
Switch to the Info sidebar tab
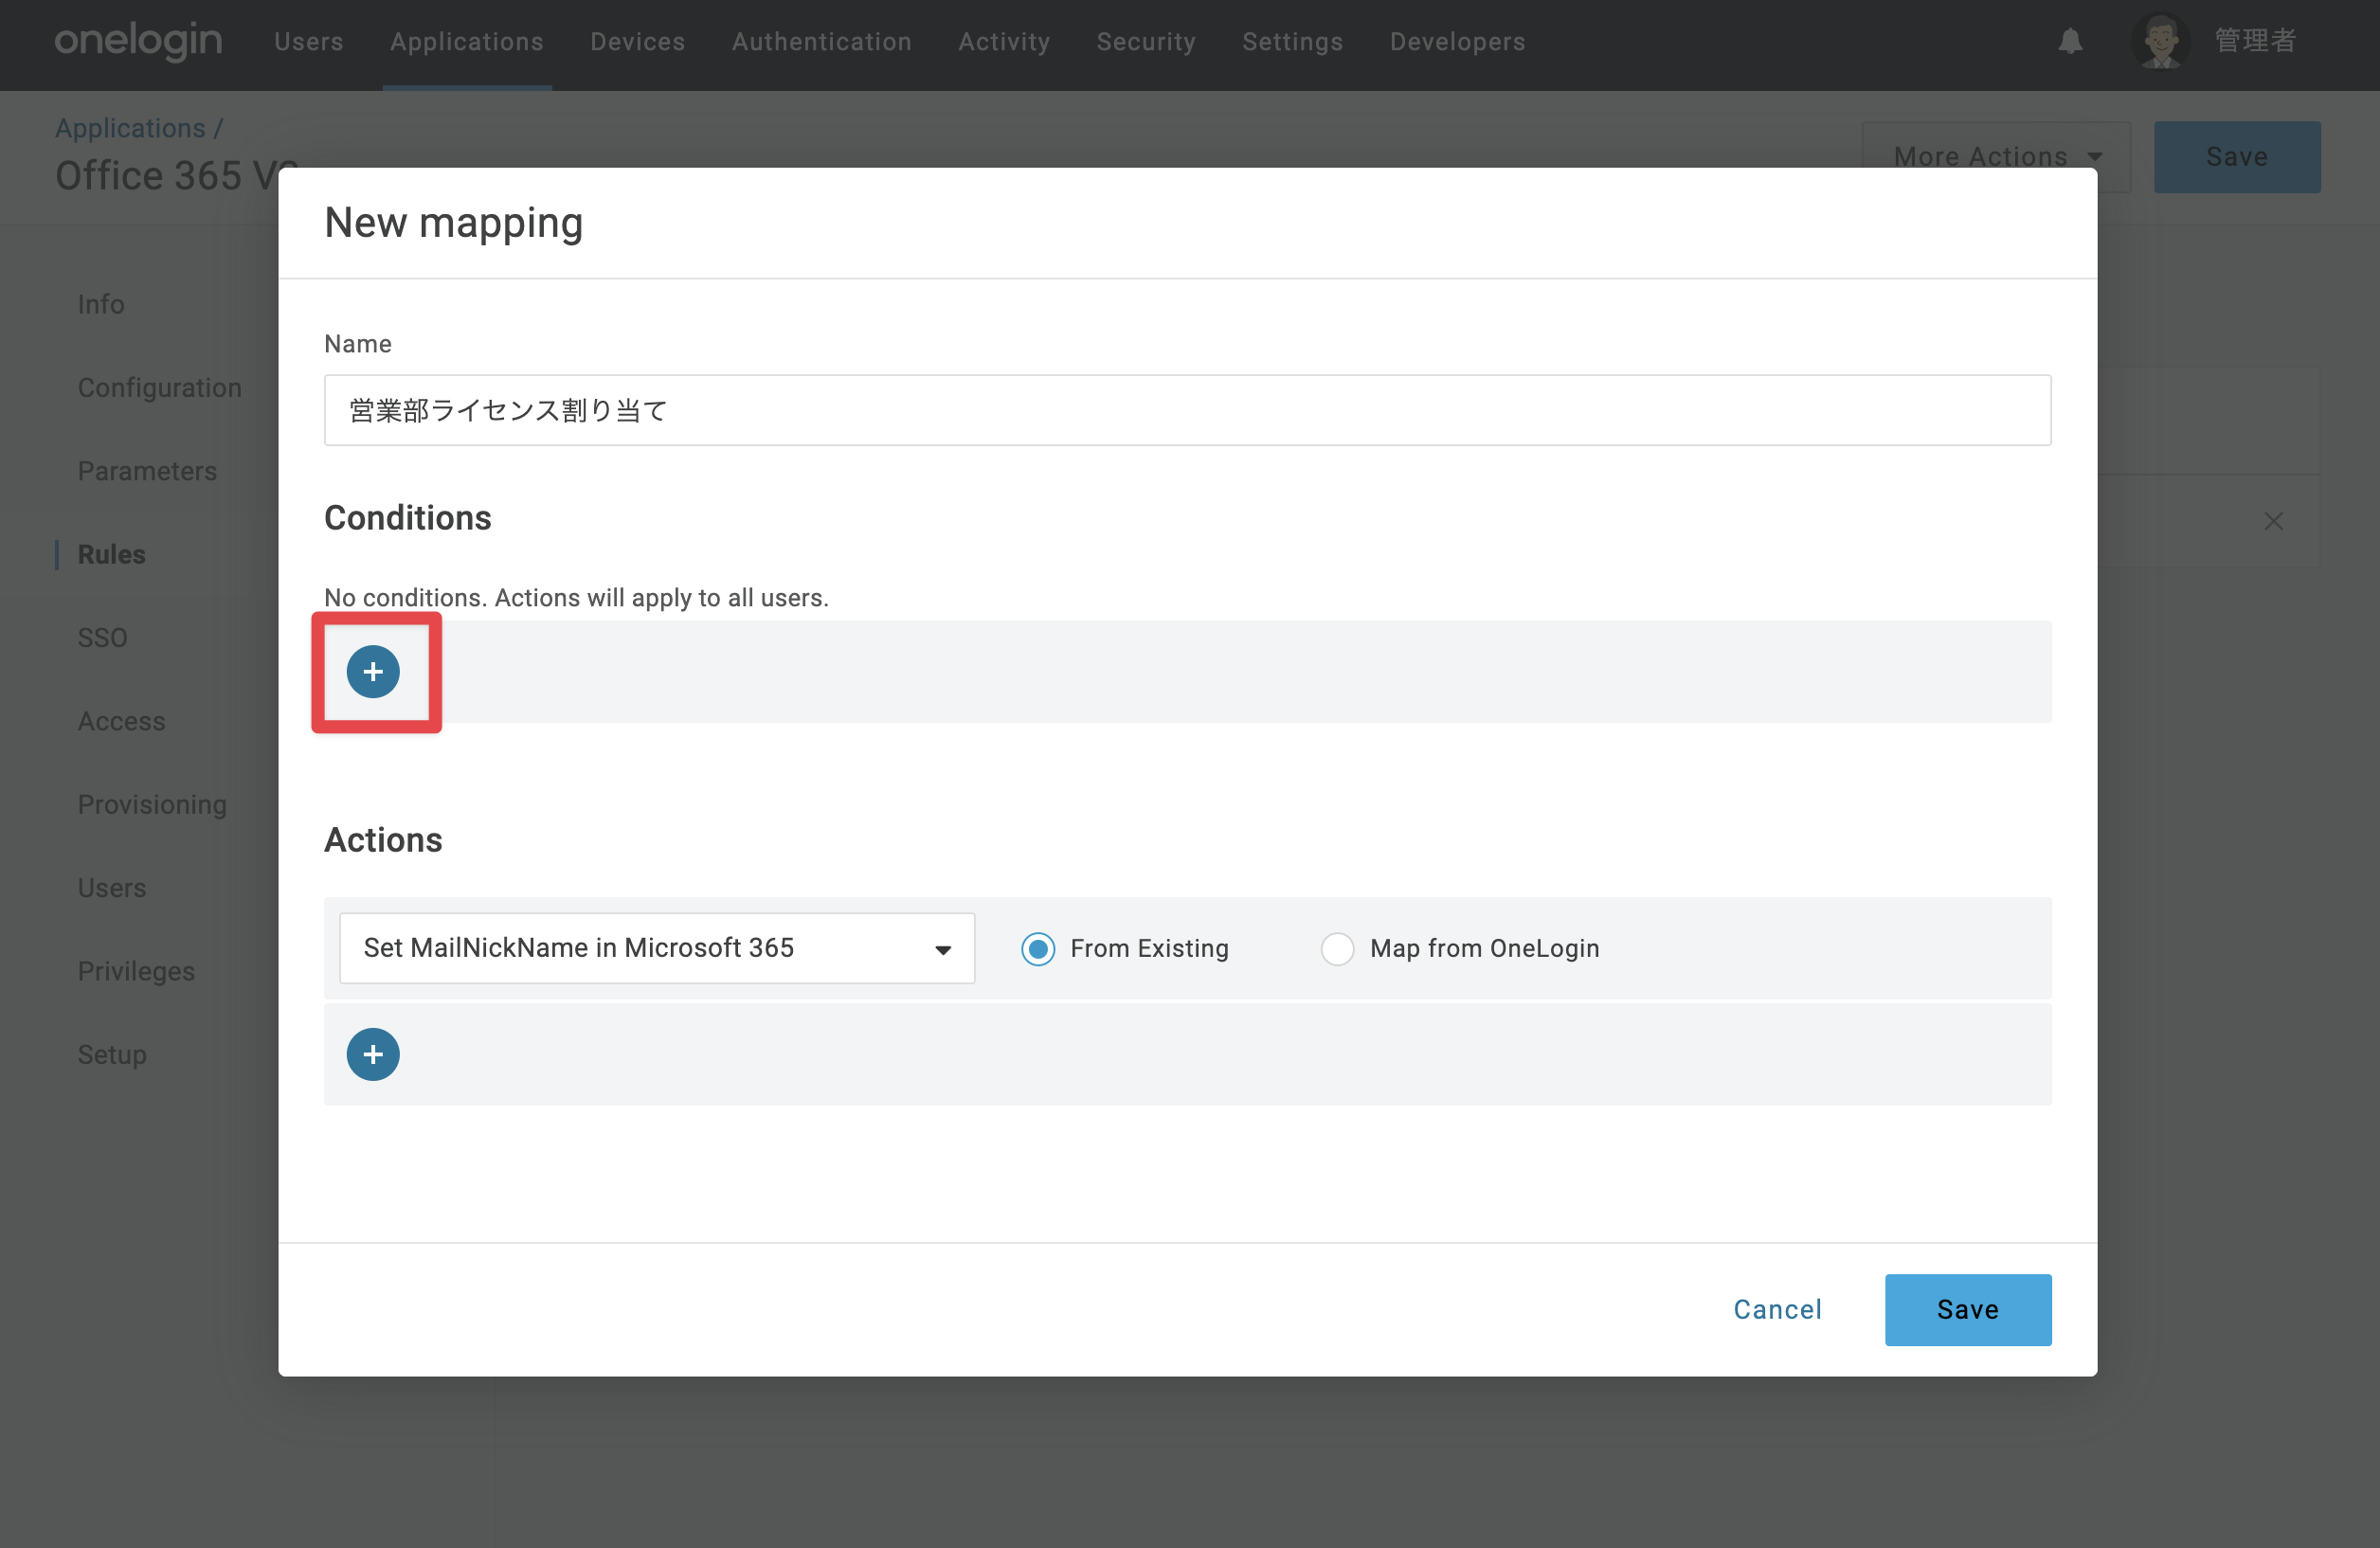101,304
